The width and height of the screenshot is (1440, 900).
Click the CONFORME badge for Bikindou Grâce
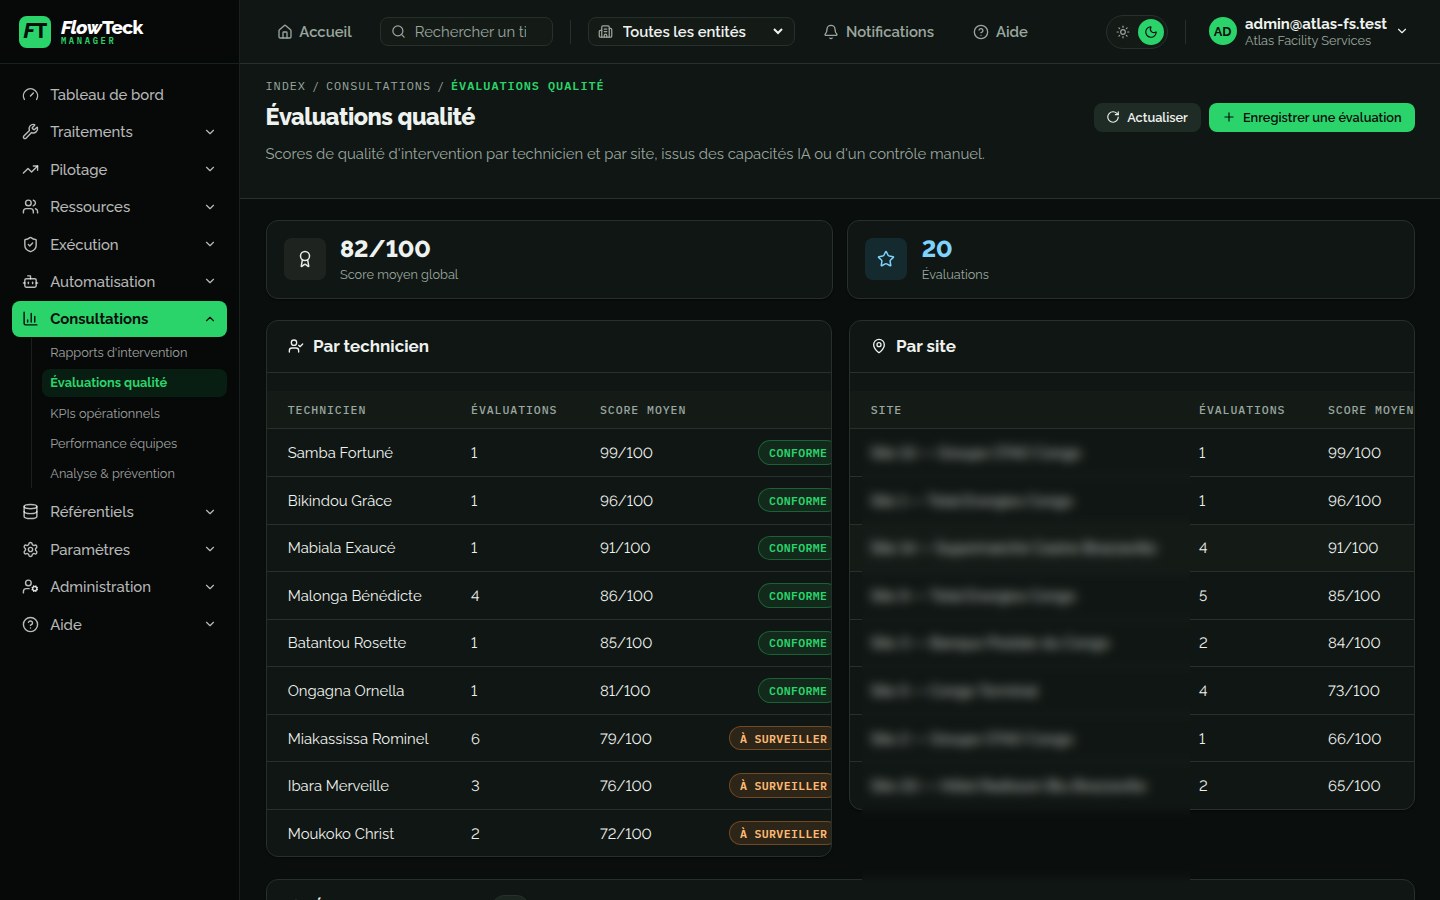794,501
